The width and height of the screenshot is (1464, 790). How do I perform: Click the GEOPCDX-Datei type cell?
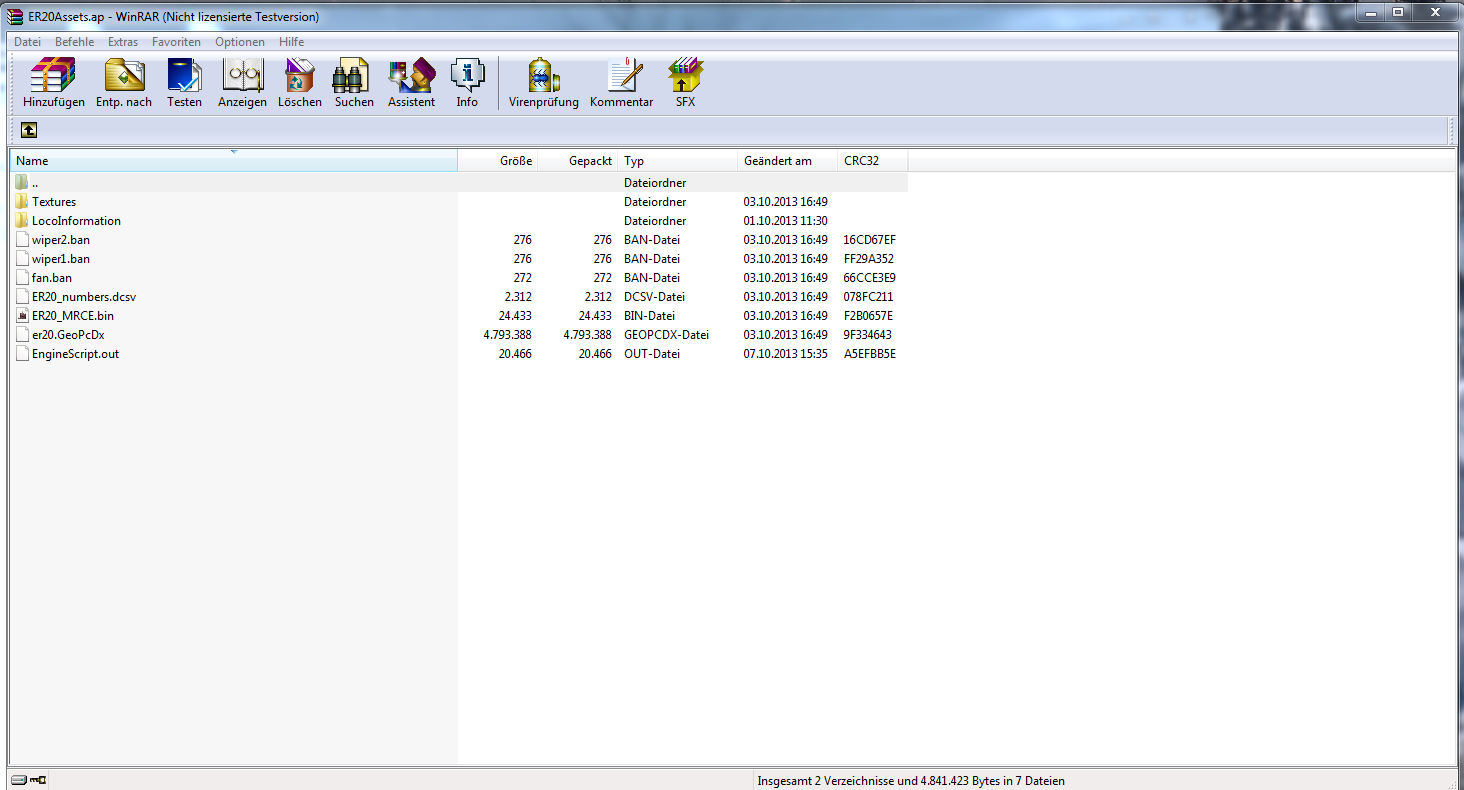click(x=666, y=335)
